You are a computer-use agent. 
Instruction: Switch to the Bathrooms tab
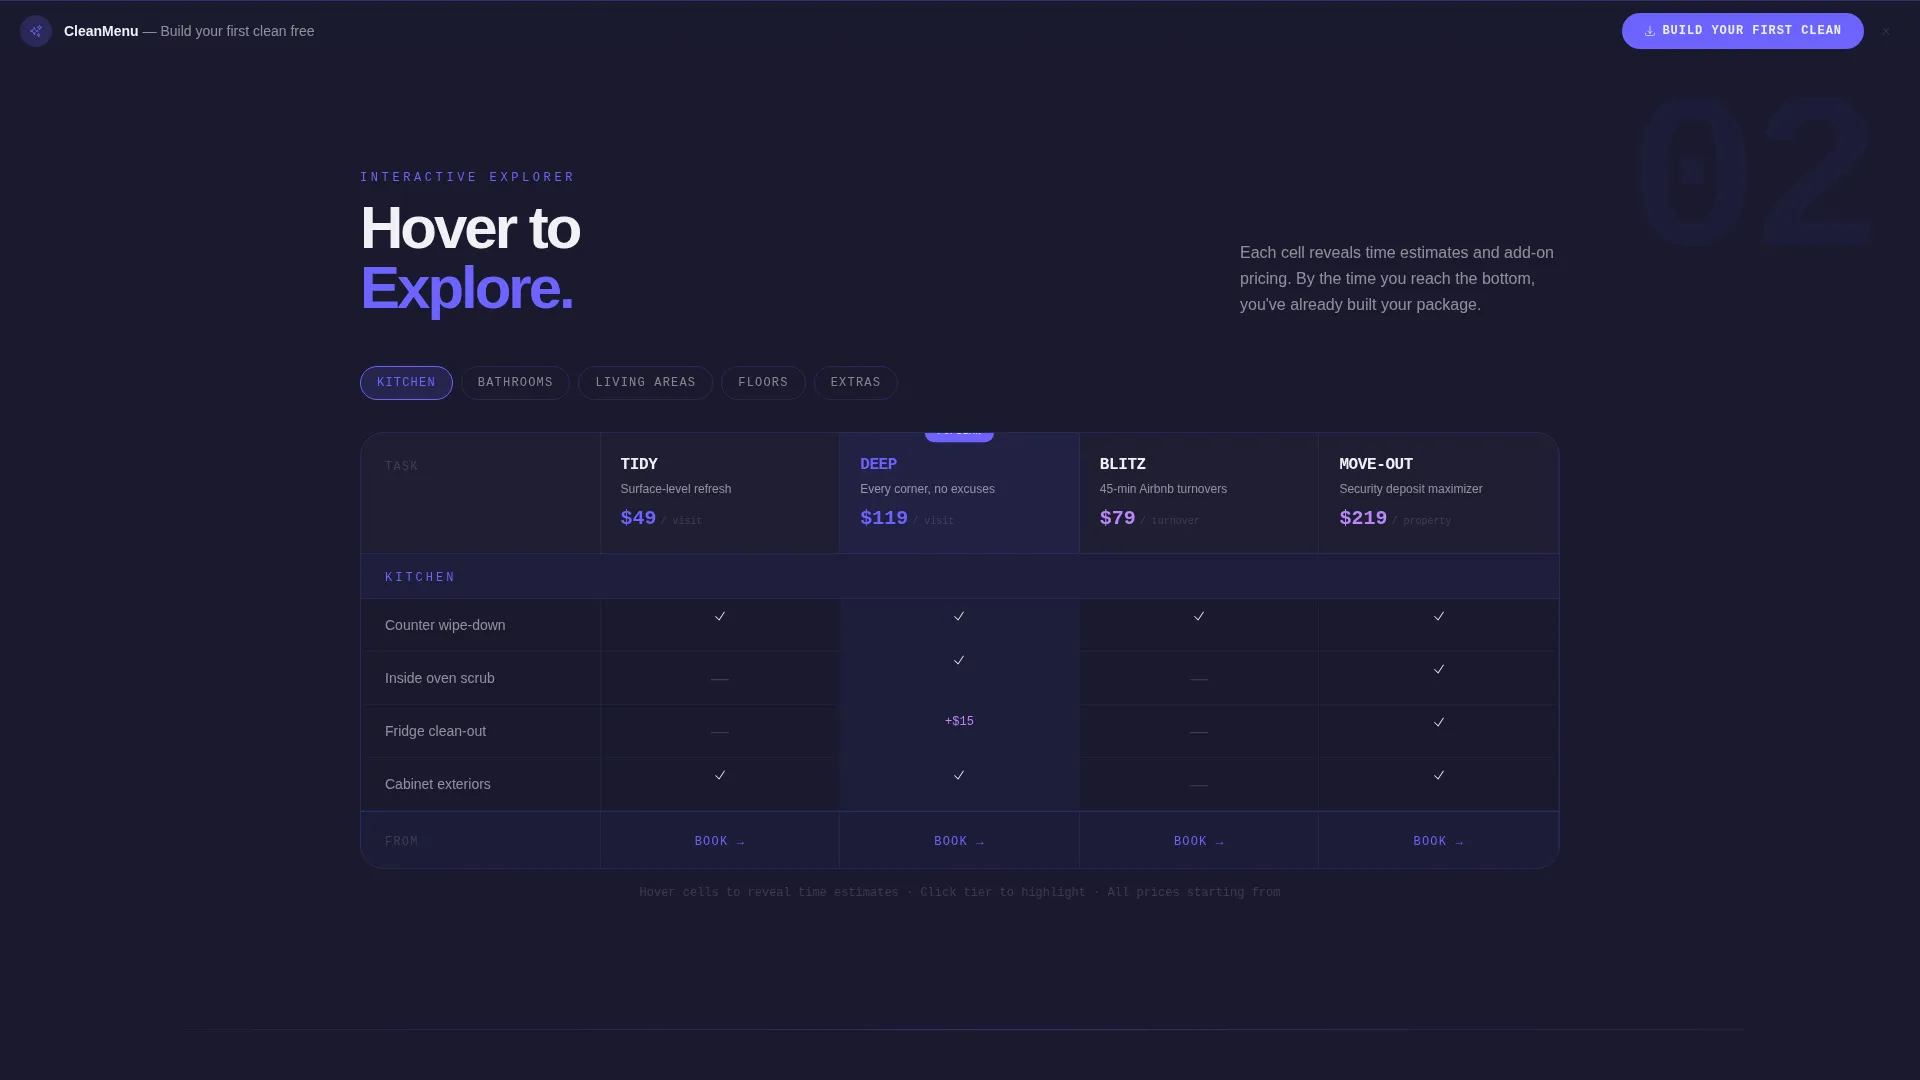(x=515, y=383)
